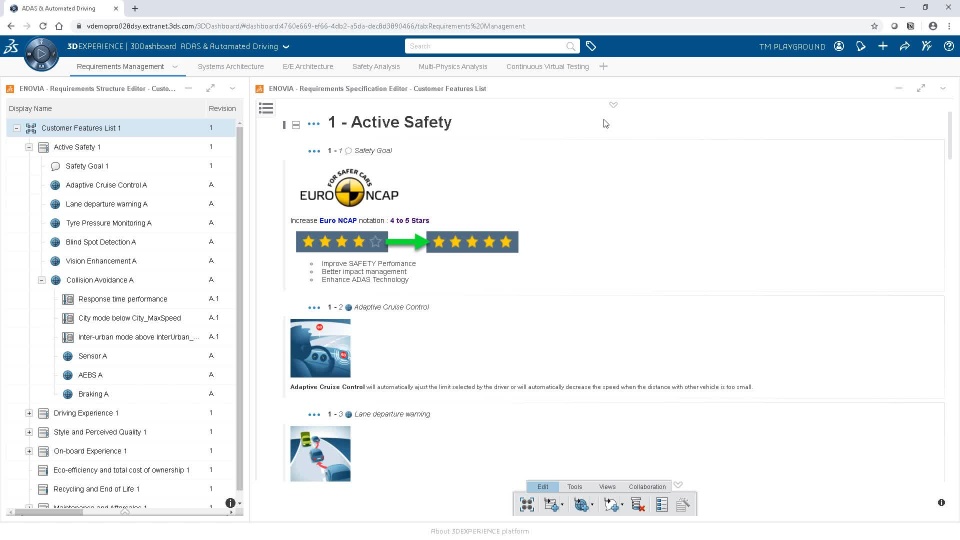Image resolution: width=960 pixels, height=540 pixels.
Task: Open the insert requirement dropdown arrow
Action: (x=592, y=505)
